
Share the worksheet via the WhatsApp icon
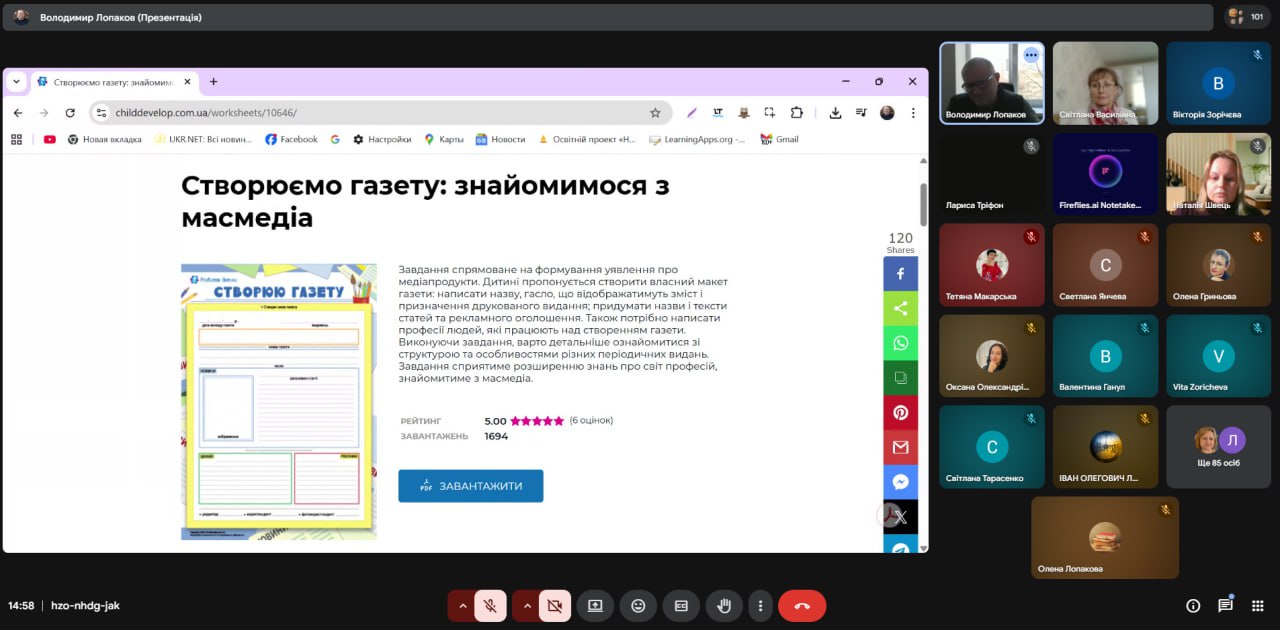point(900,343)
